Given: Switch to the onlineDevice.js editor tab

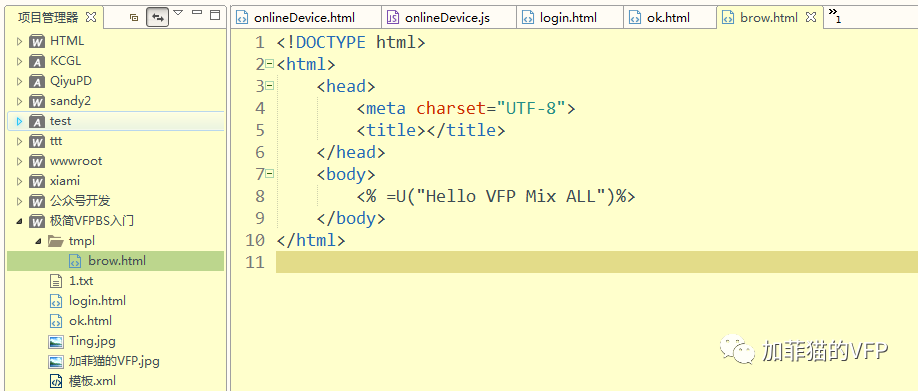Looking at the screenshot, I should coord(448,18).
